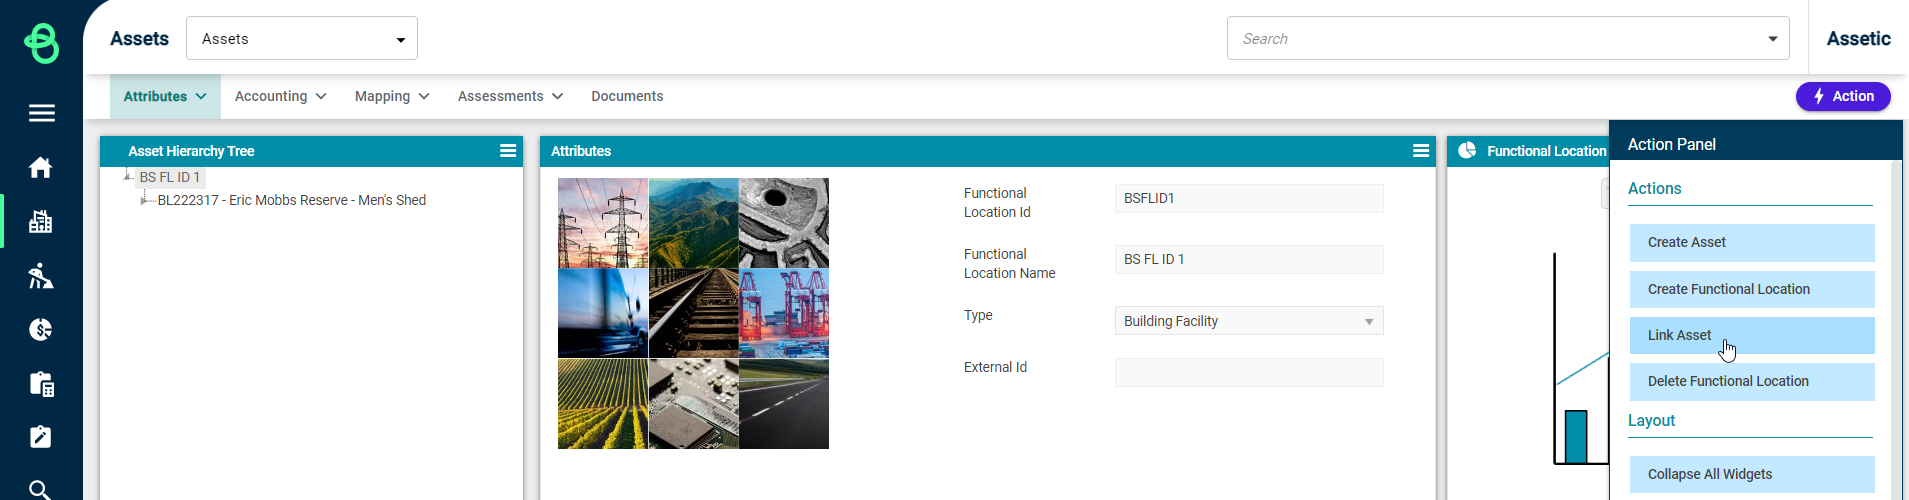1909x500 pixels.
Task: Click the asset image collage thumbnail
Action: (x=693, y=313)
